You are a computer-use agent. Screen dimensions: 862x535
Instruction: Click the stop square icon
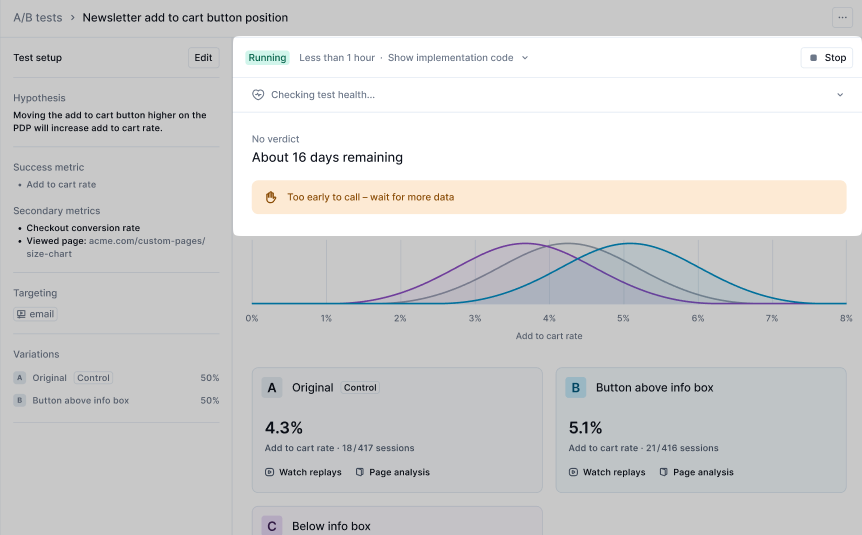(x=814, y=58)
